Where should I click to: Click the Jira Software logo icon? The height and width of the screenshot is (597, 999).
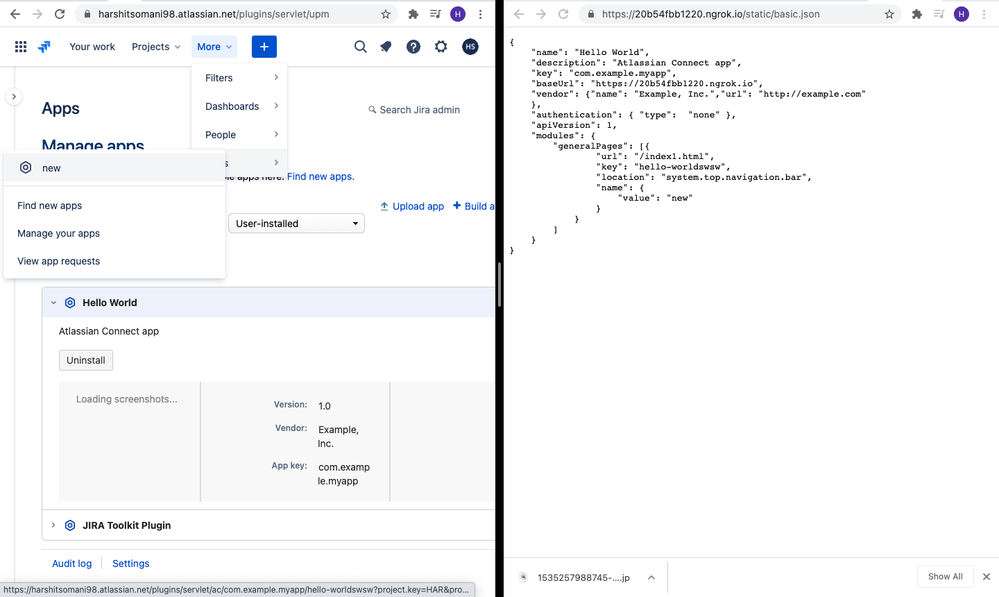pos(44,47)
